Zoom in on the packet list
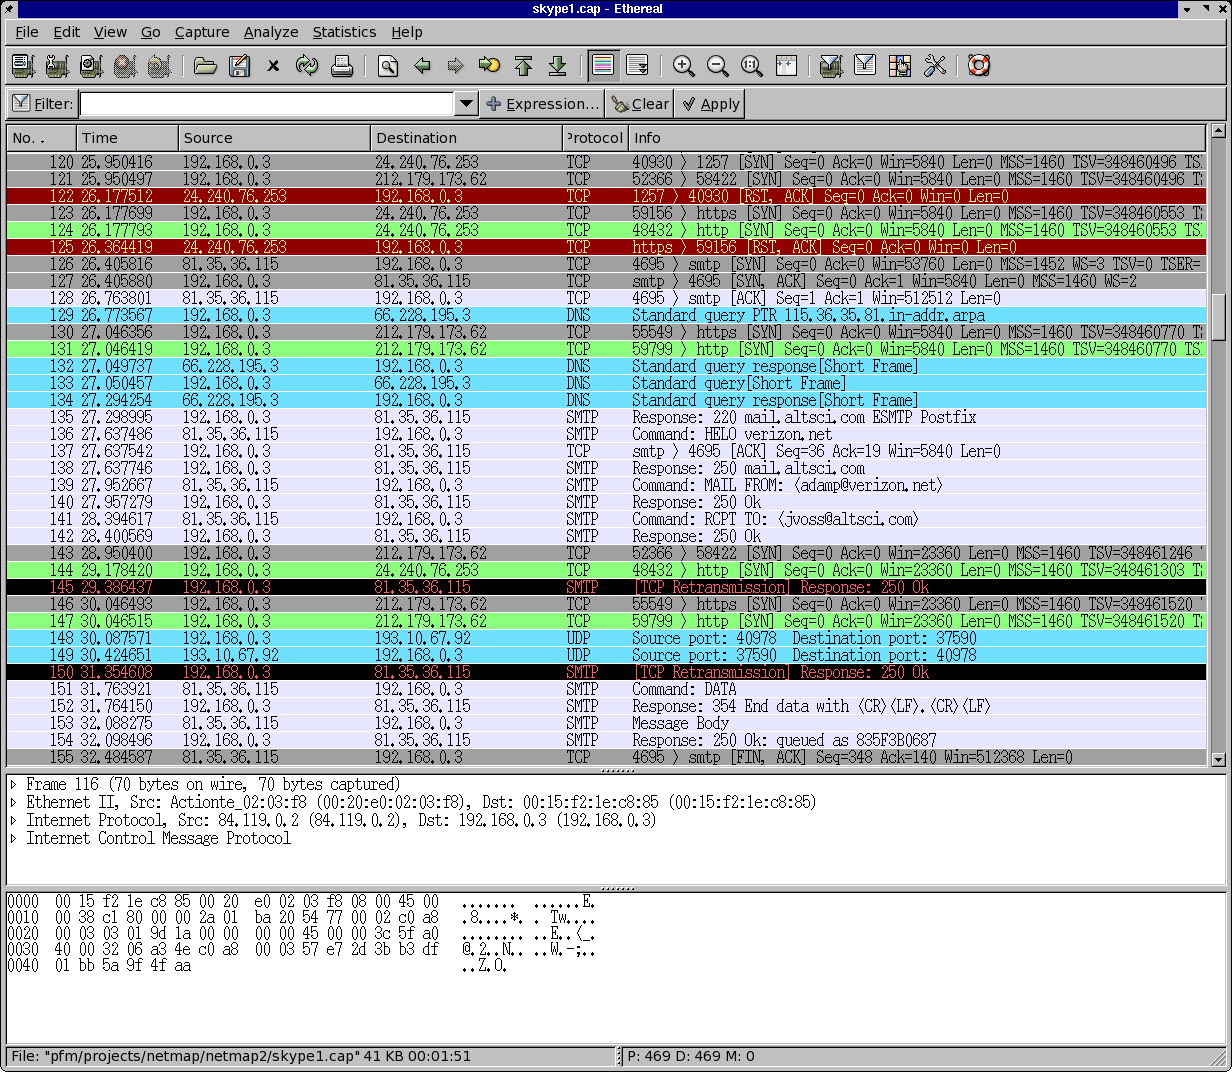The width and height of the screenshot is (1232, 1072). (x=684, y=66)
